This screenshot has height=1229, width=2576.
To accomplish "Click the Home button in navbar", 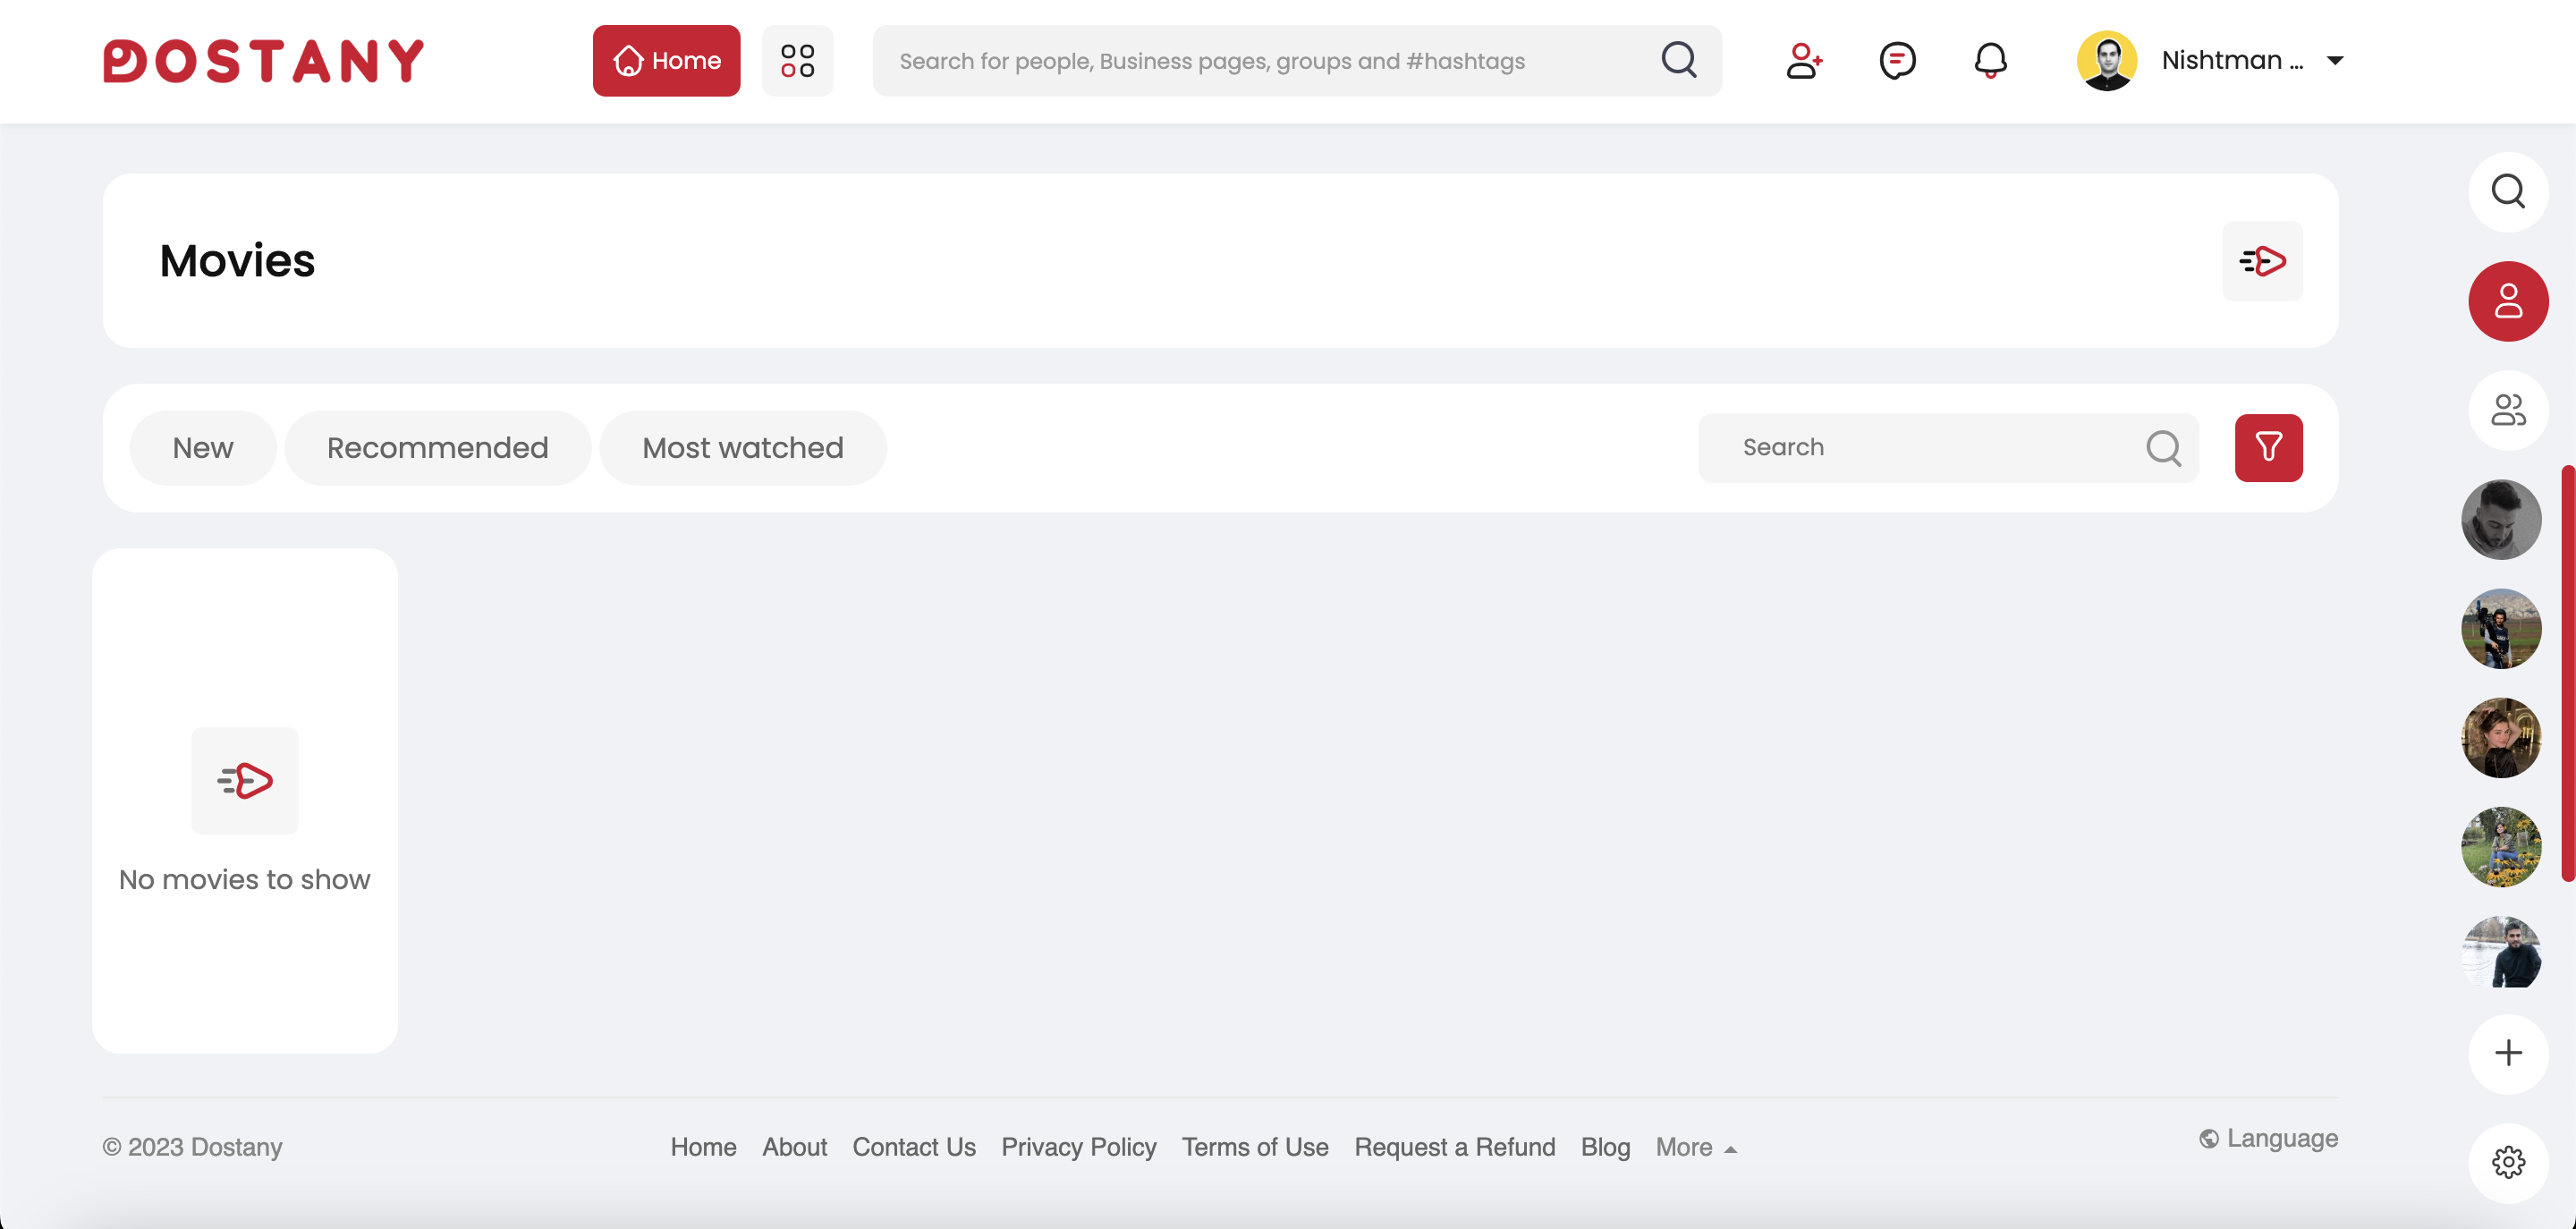I will pyautogui.click(x=666, y=61).
